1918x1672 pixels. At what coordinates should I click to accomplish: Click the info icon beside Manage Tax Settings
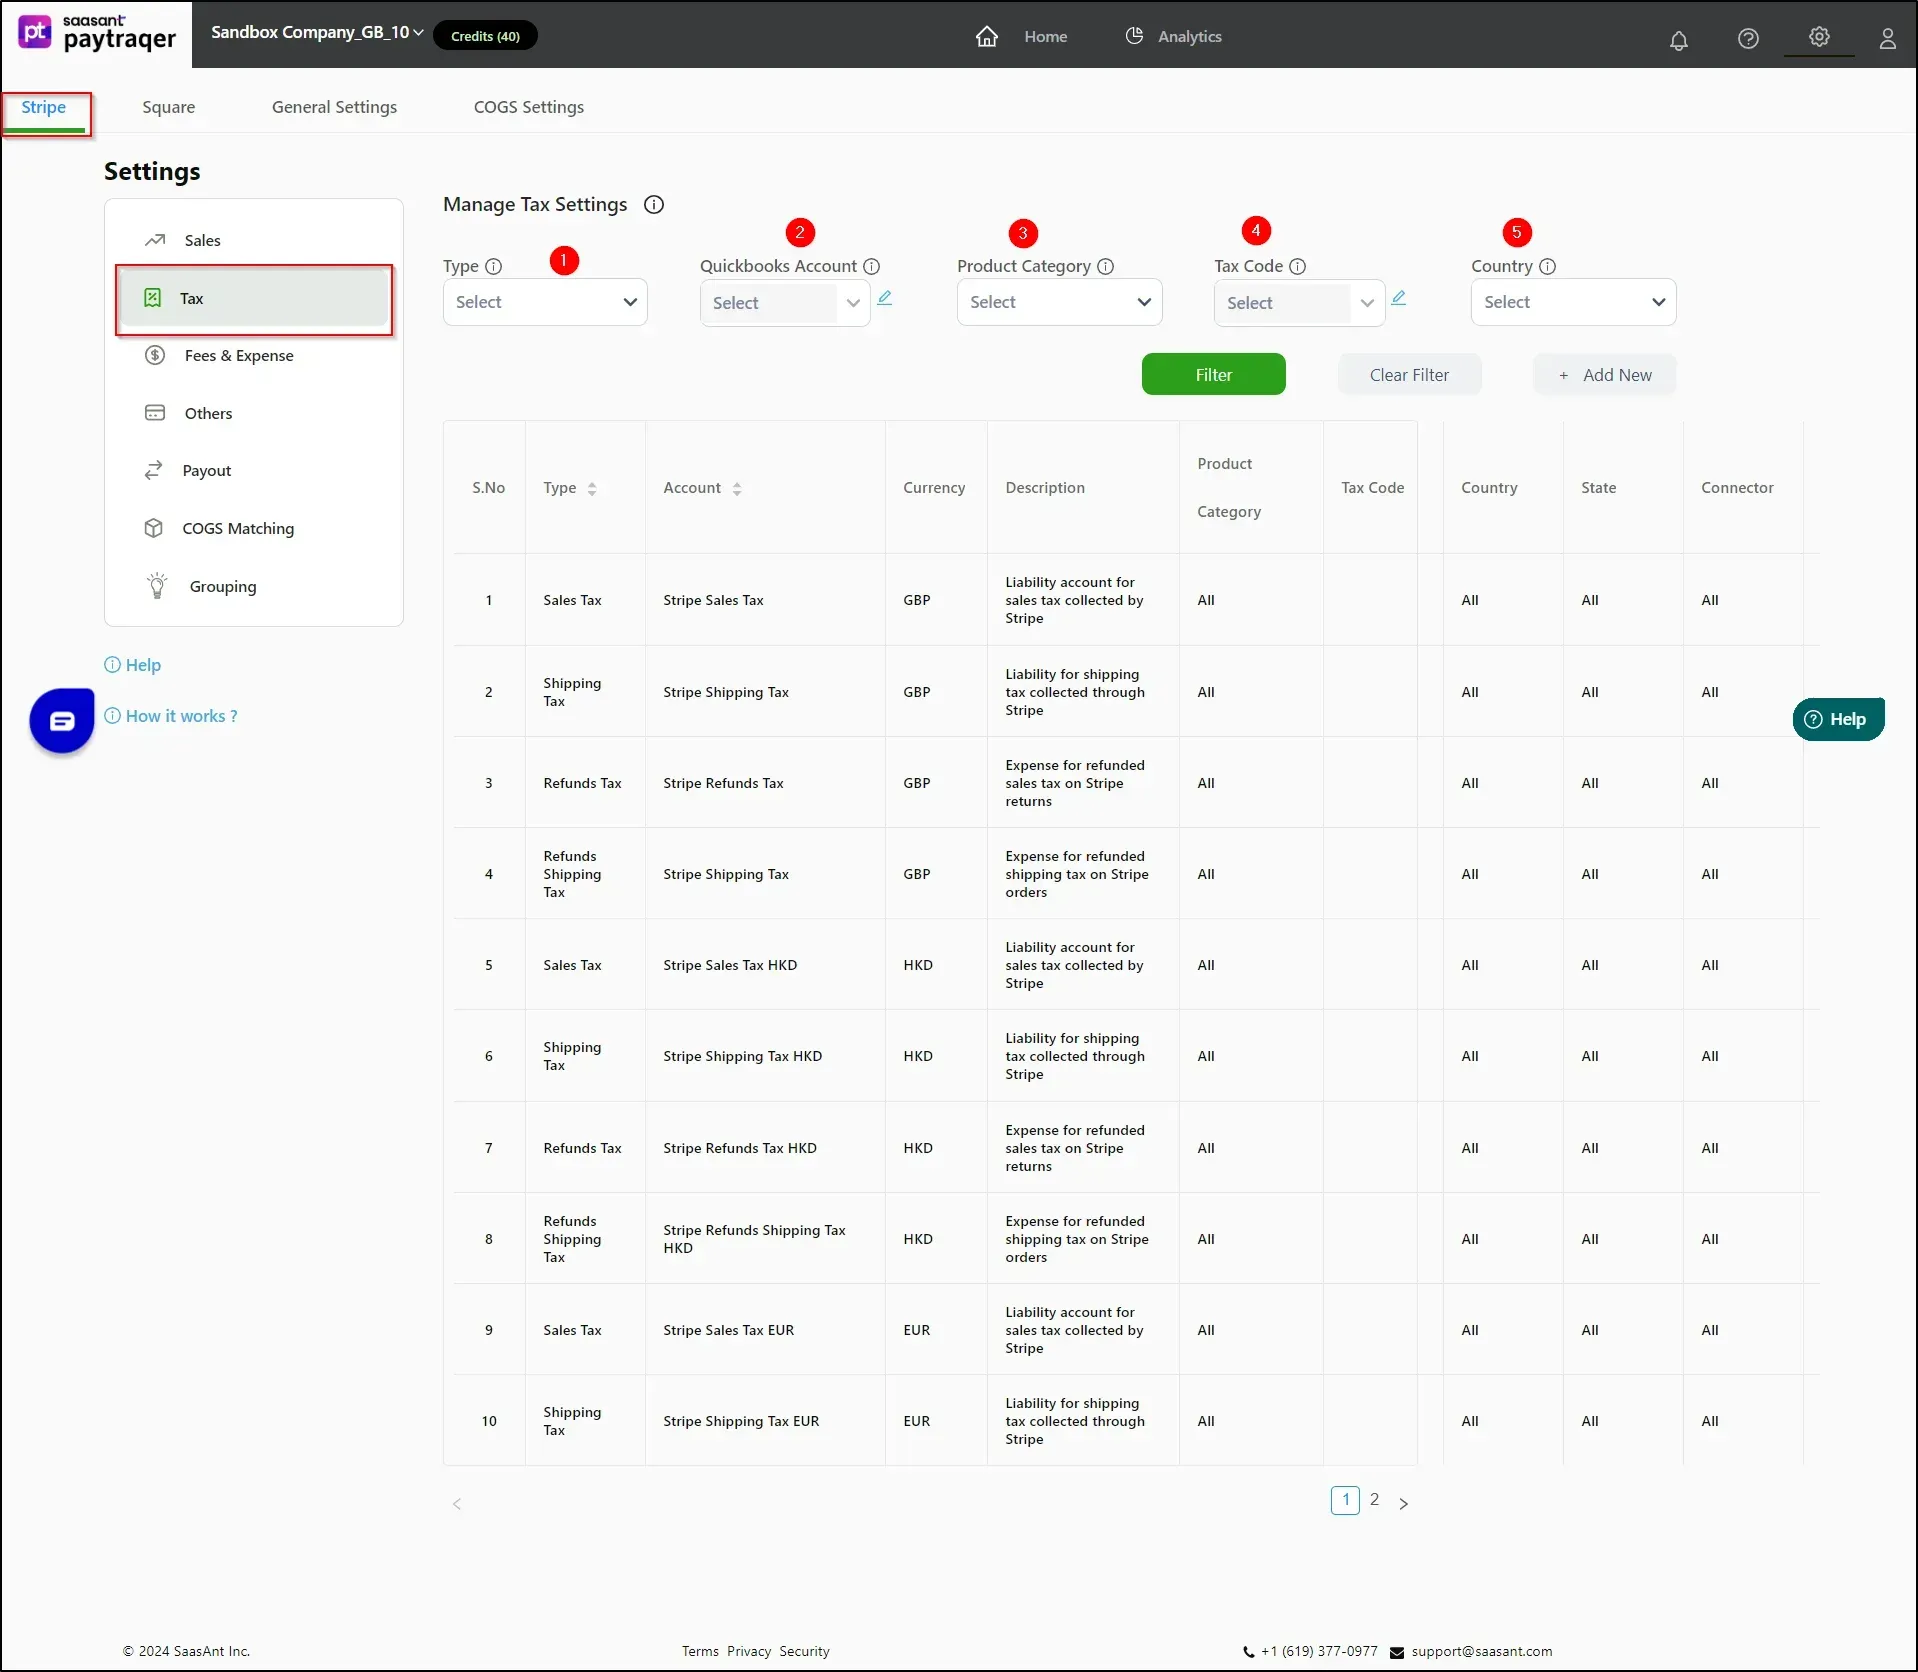pyautogui.click(x=654, y=205)
